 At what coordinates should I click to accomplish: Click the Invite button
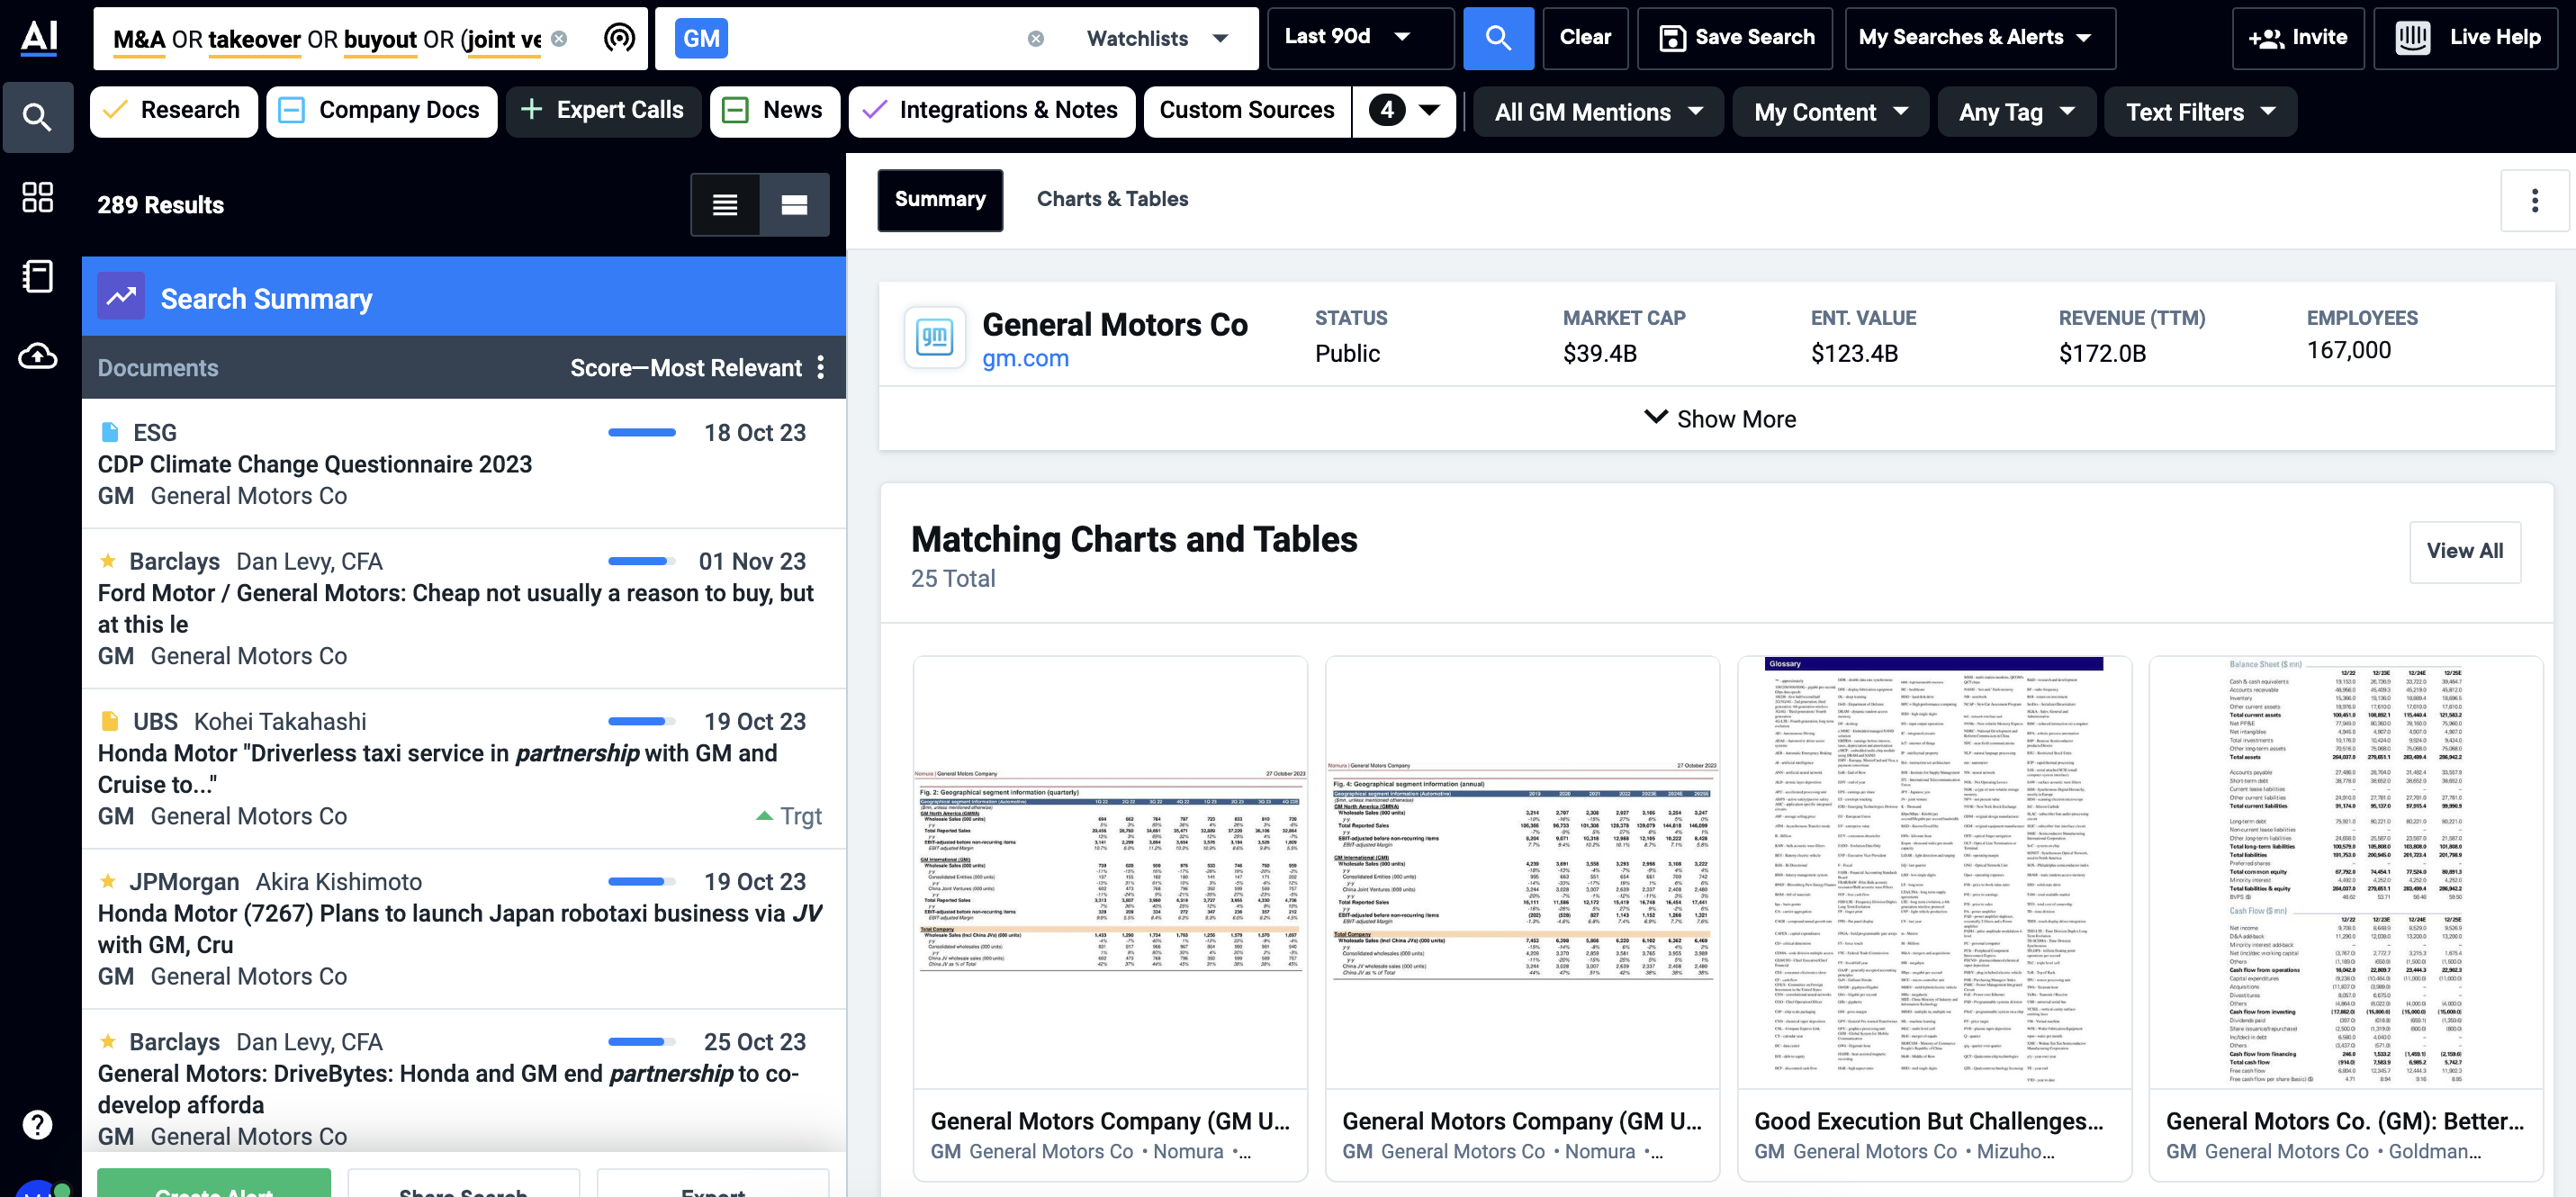(2297, 38)
